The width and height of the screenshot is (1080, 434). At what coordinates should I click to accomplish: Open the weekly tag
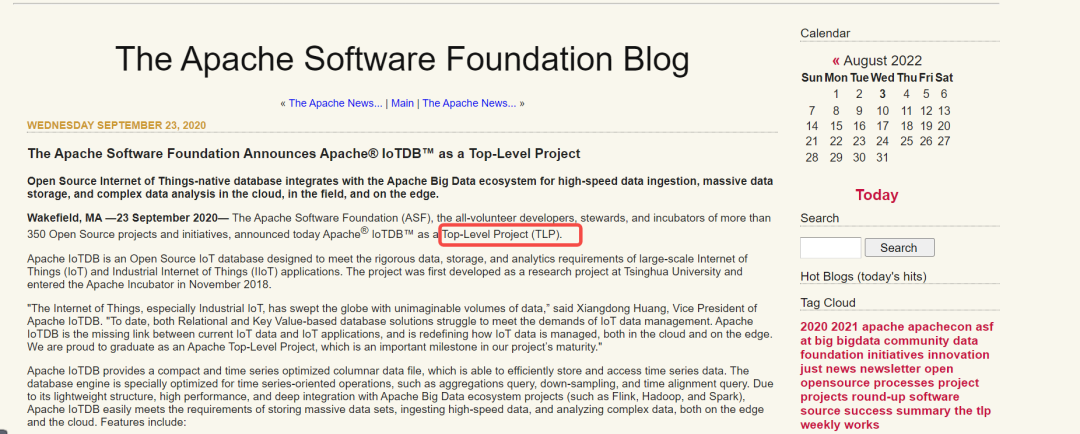821,425
